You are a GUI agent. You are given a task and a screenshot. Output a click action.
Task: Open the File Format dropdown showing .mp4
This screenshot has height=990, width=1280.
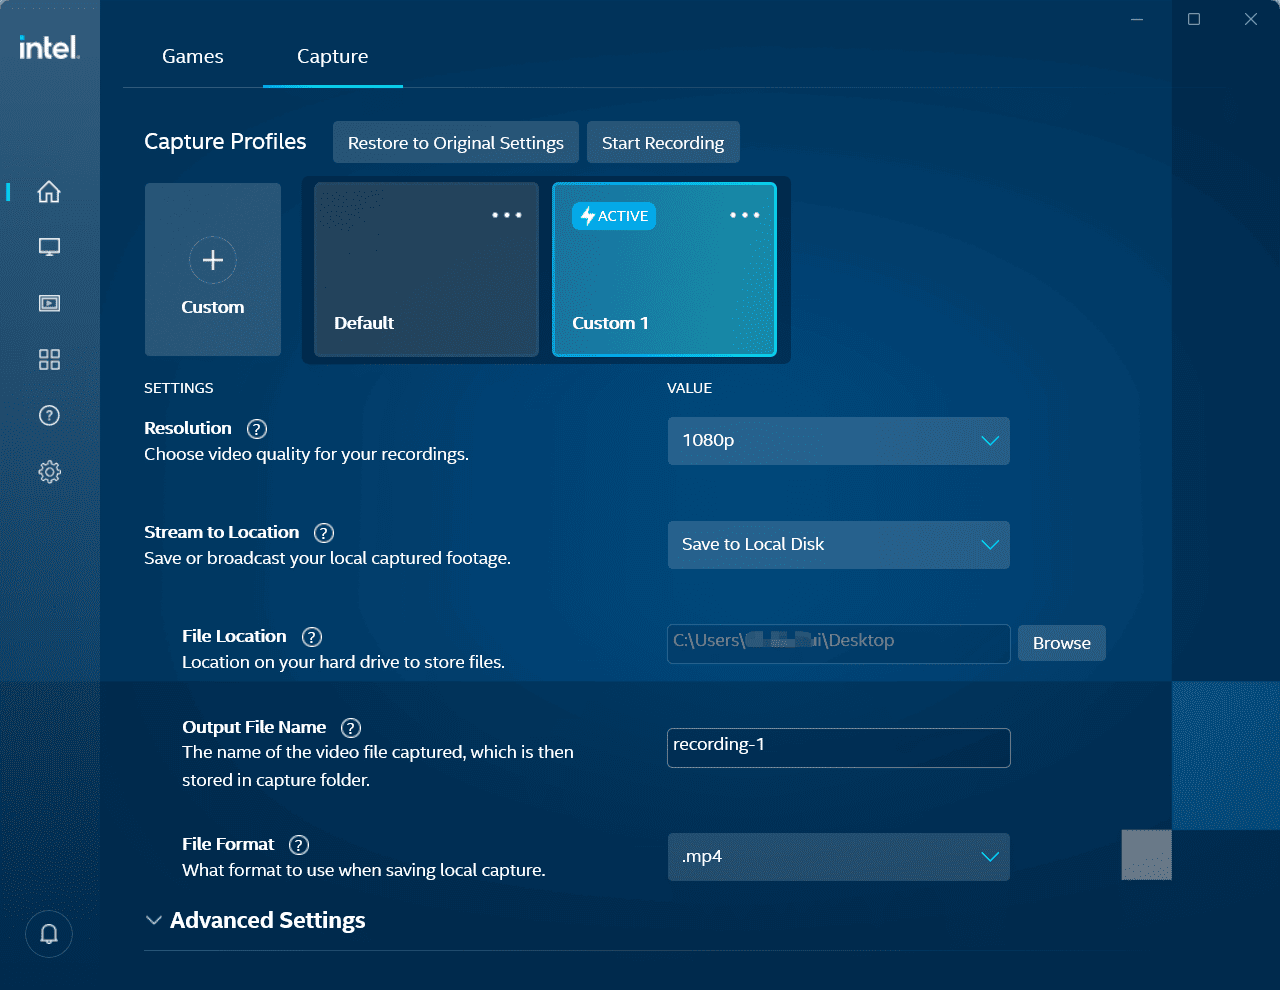click(838, 857)
